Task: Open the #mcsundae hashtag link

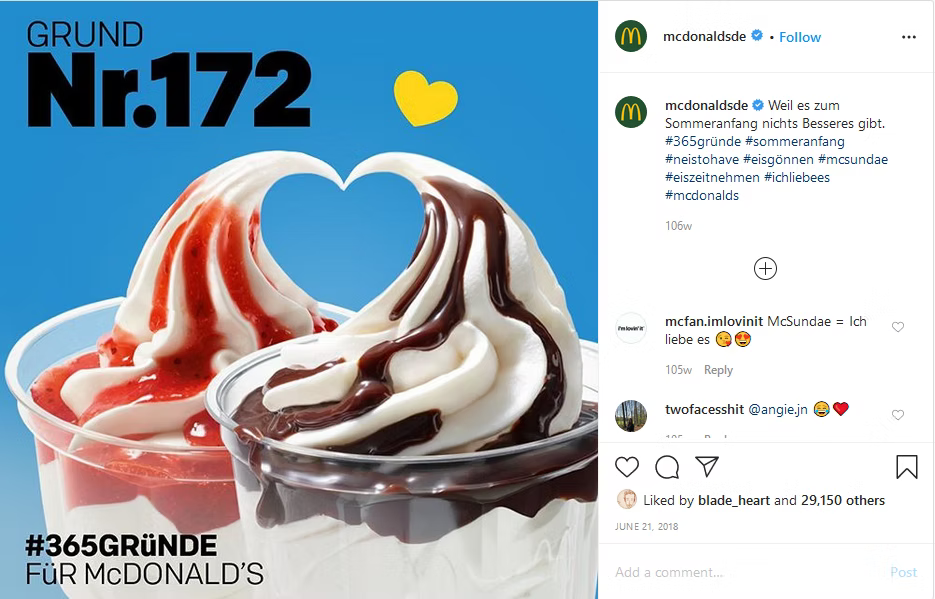Action: (853, 159)
